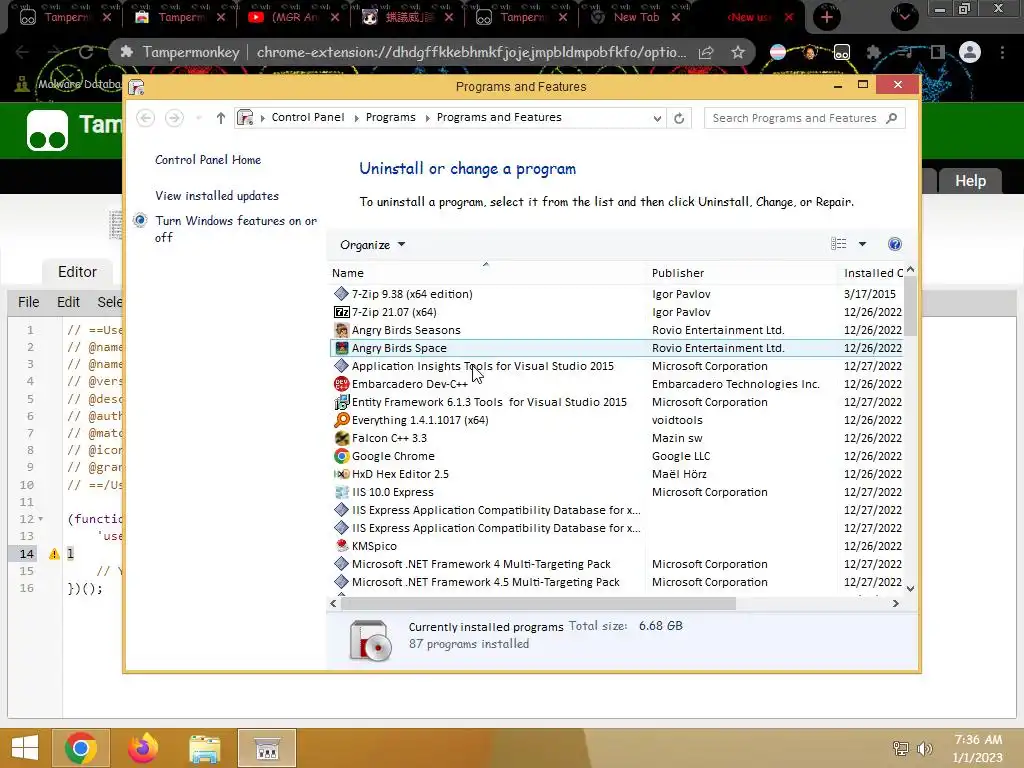Open the view options dropdown arrow
The image size is (1024, 768).
click(862, 244)
